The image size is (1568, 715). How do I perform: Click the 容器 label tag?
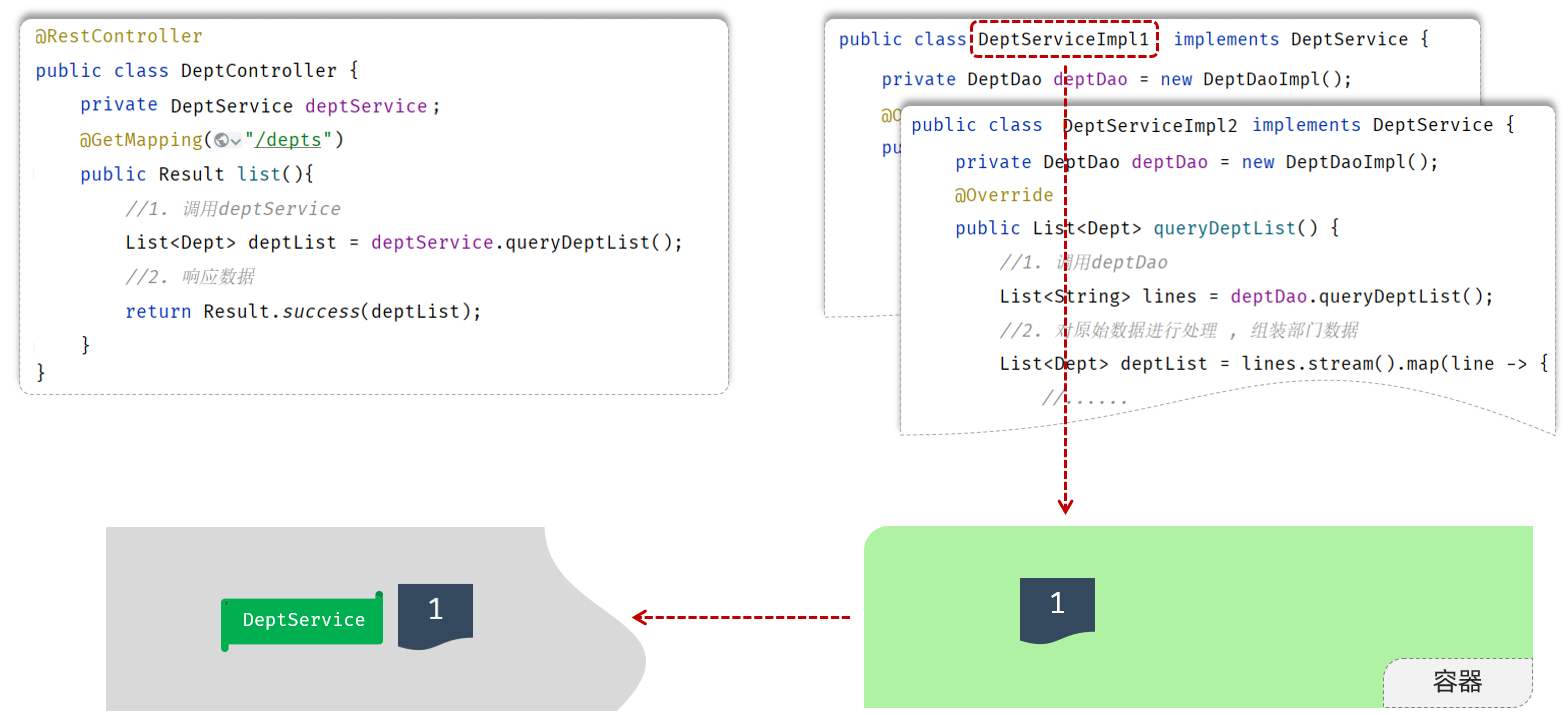(x=1457, y=683)
